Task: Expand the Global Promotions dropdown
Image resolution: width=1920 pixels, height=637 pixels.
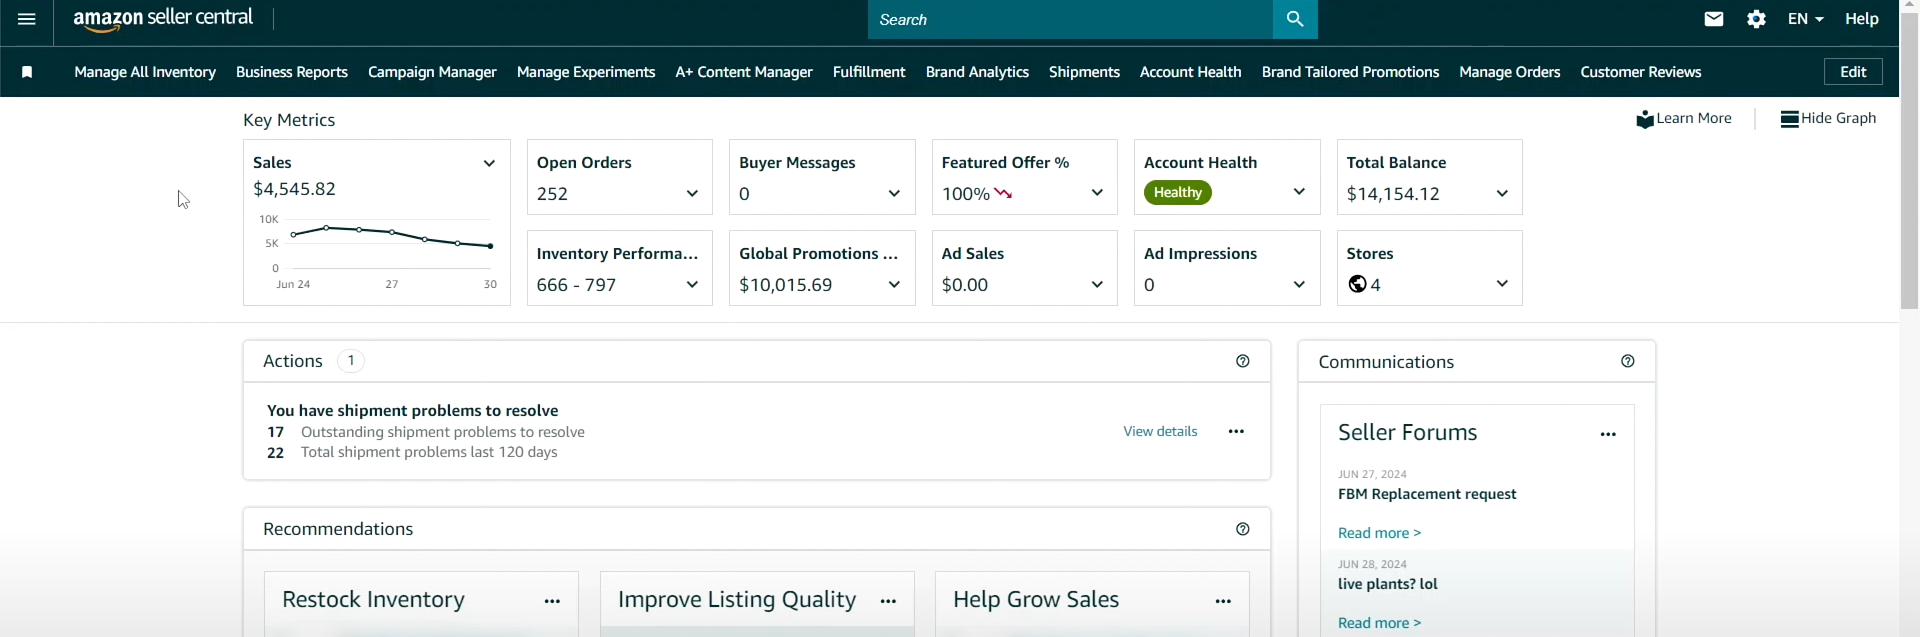Action: [894, 285]
